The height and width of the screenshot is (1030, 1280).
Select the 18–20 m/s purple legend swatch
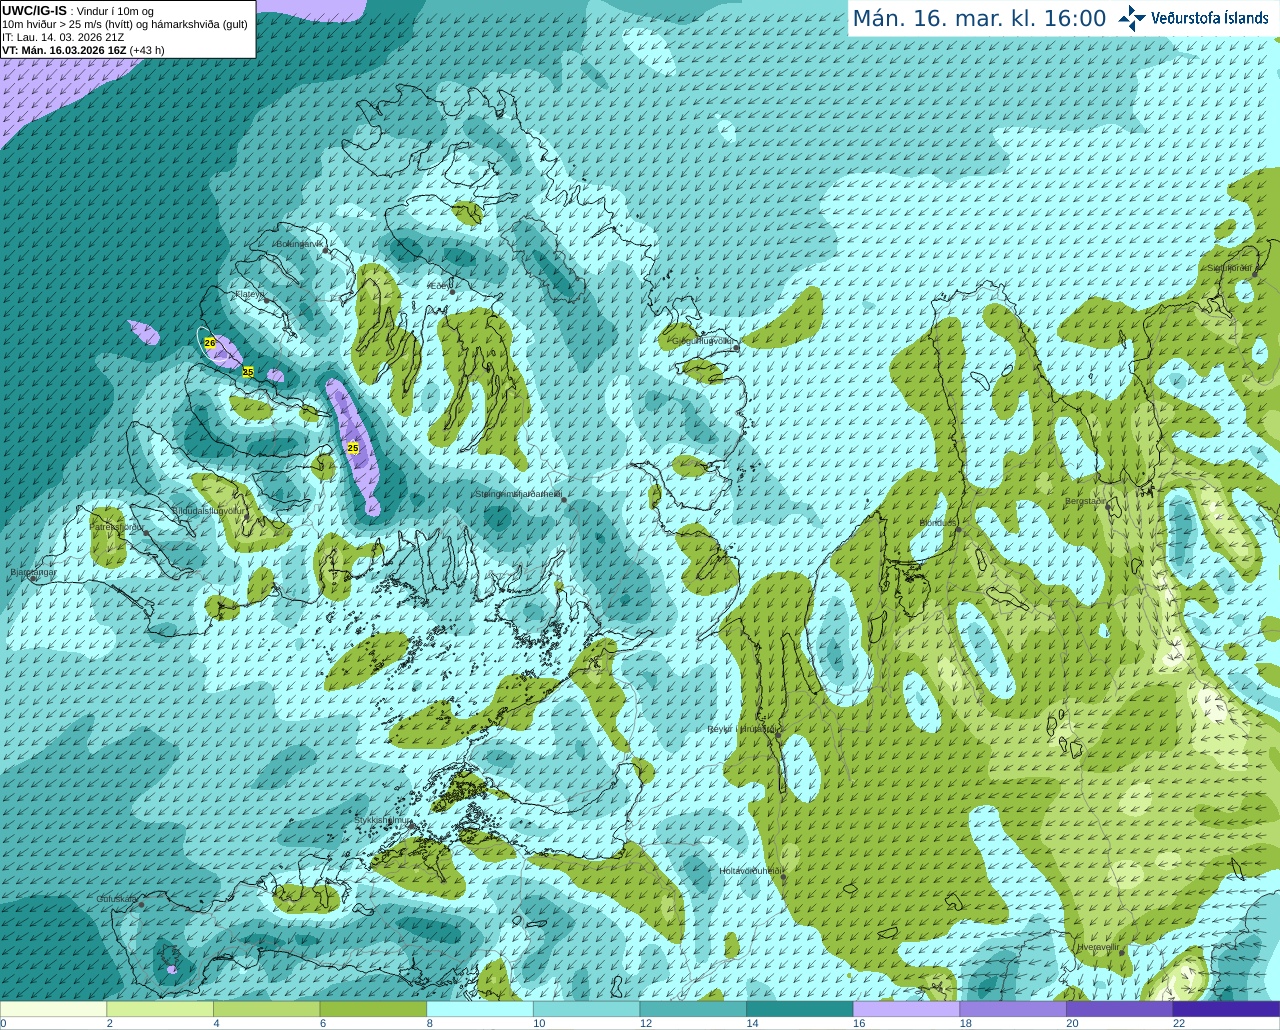(1013, 1009)
